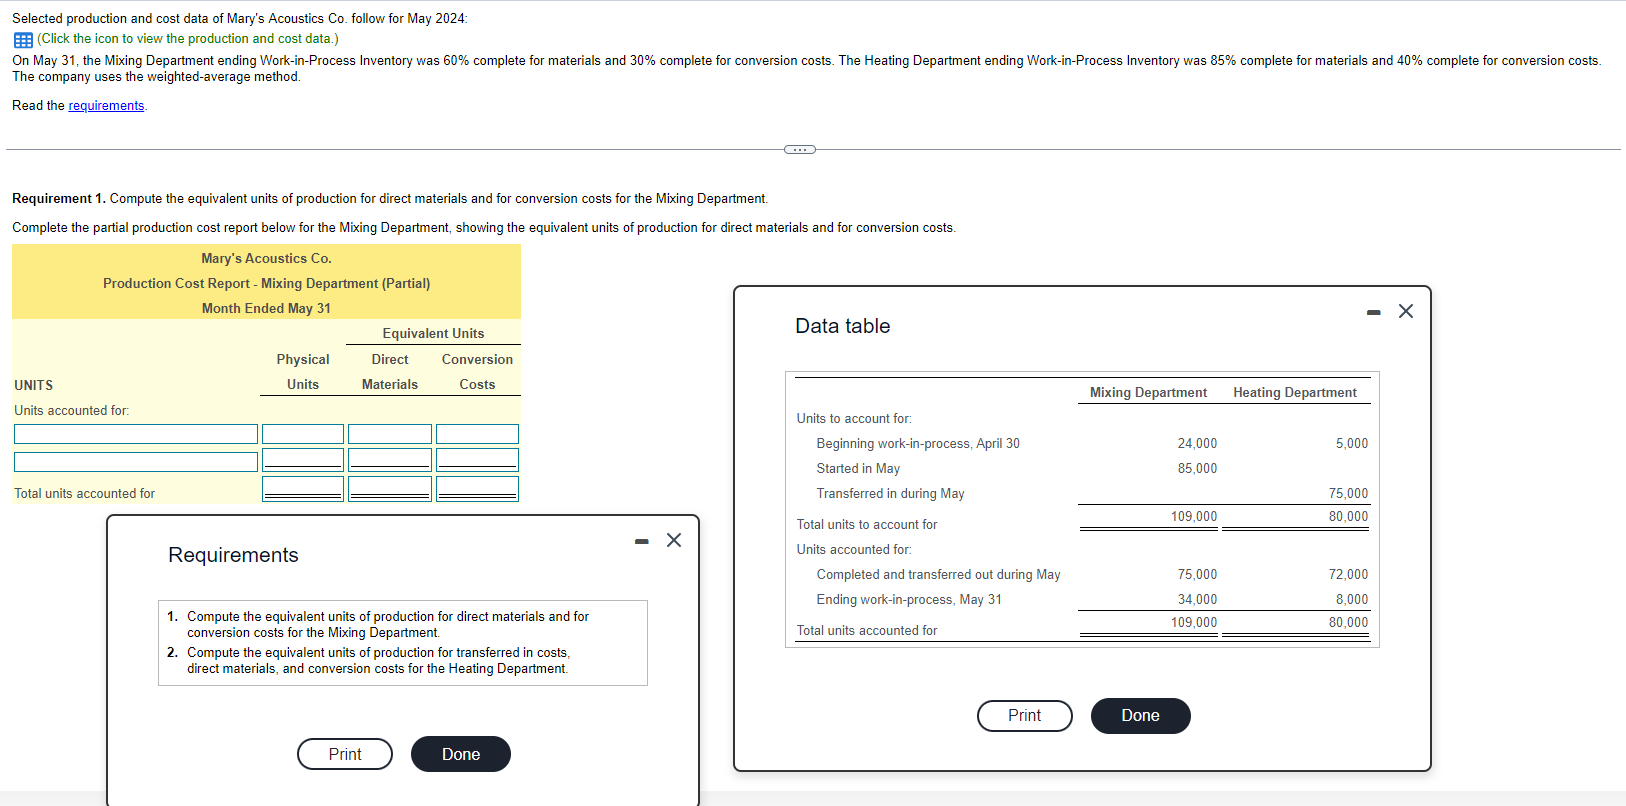Click requirement 2 text about the Heating Department
This screenshot has height=806, width=1626.
(378, 661)
